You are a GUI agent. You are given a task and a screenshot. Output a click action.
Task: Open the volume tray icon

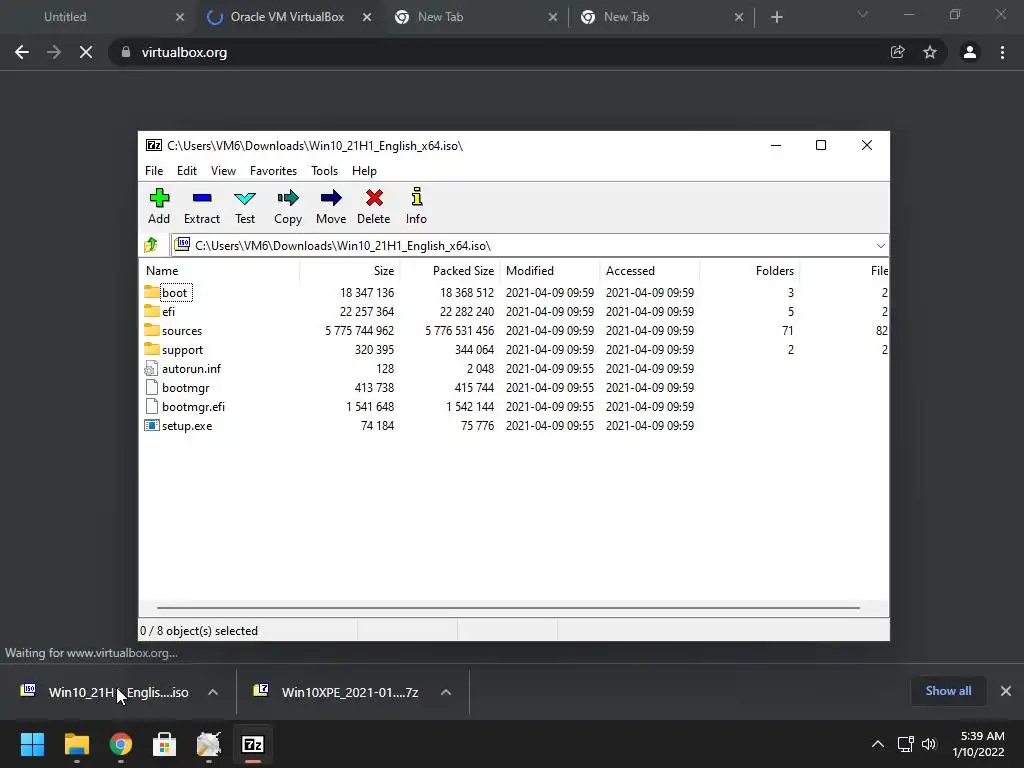929,744
